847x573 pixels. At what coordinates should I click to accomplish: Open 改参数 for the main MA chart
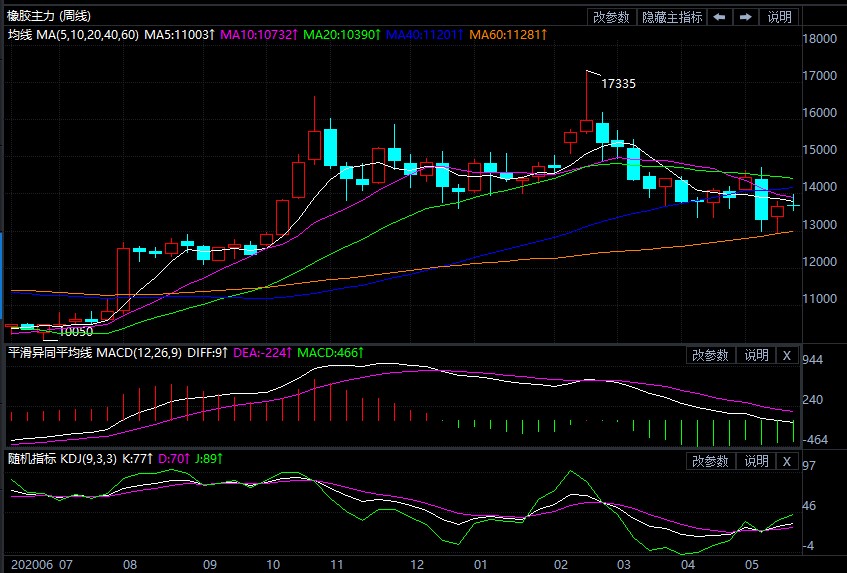tap(611, 17)
